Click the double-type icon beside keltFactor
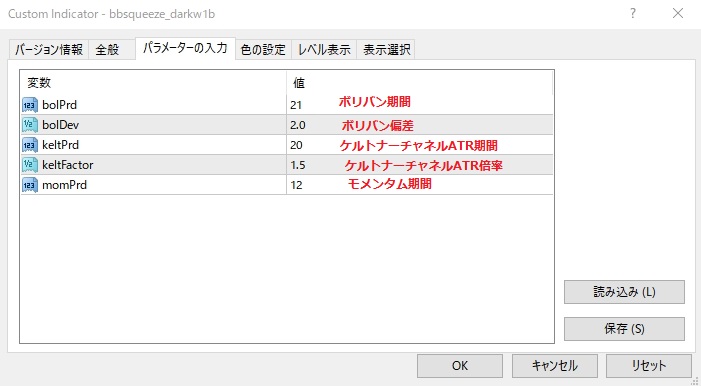 (30, 165)
